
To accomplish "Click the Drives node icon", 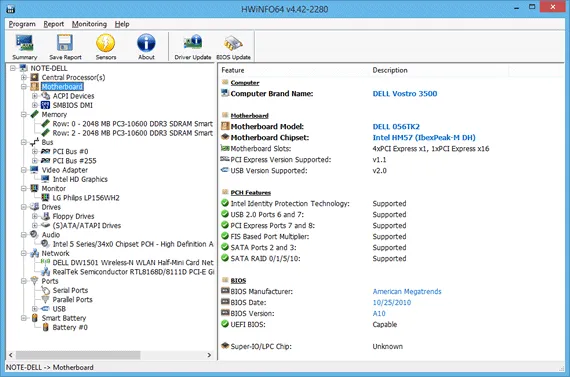I will pos(35,207).
